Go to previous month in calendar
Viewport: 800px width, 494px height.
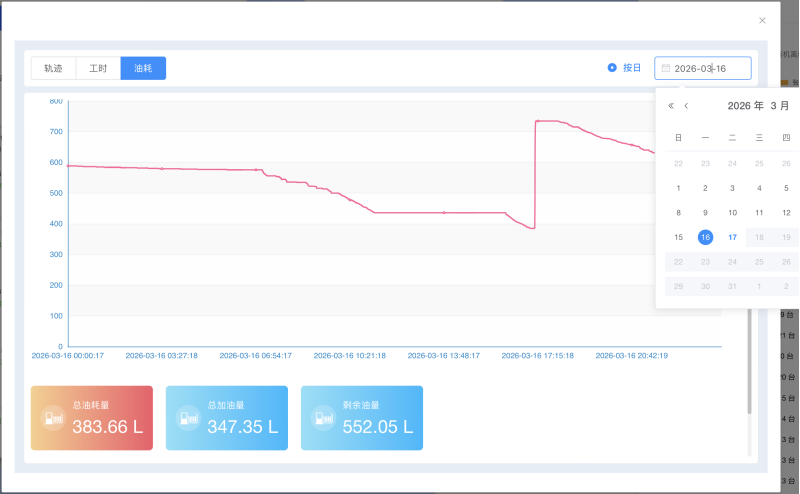coord(686,106)
